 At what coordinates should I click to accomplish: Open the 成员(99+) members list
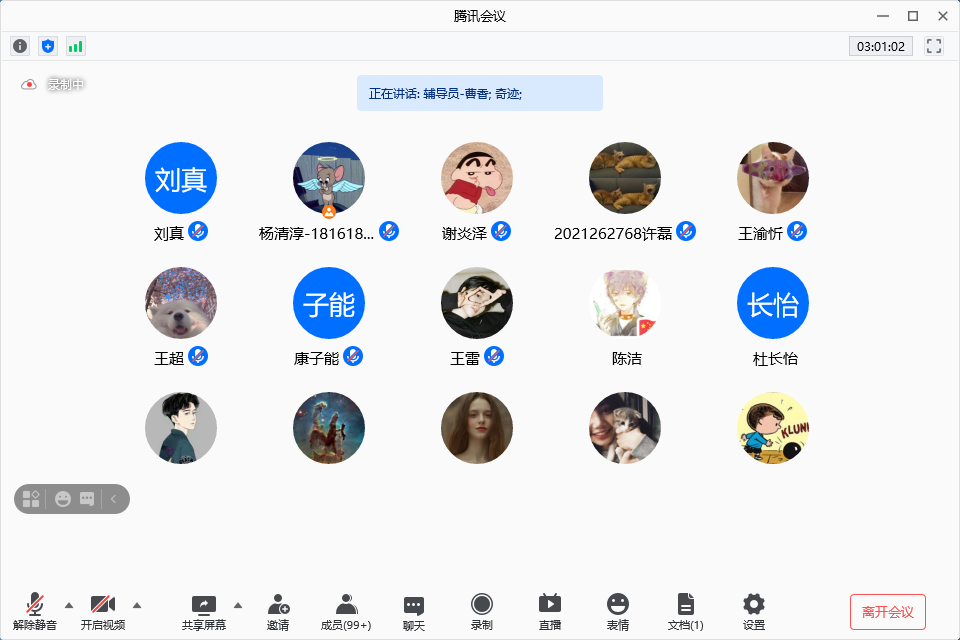pyautogui.click(x=346, y=611)
